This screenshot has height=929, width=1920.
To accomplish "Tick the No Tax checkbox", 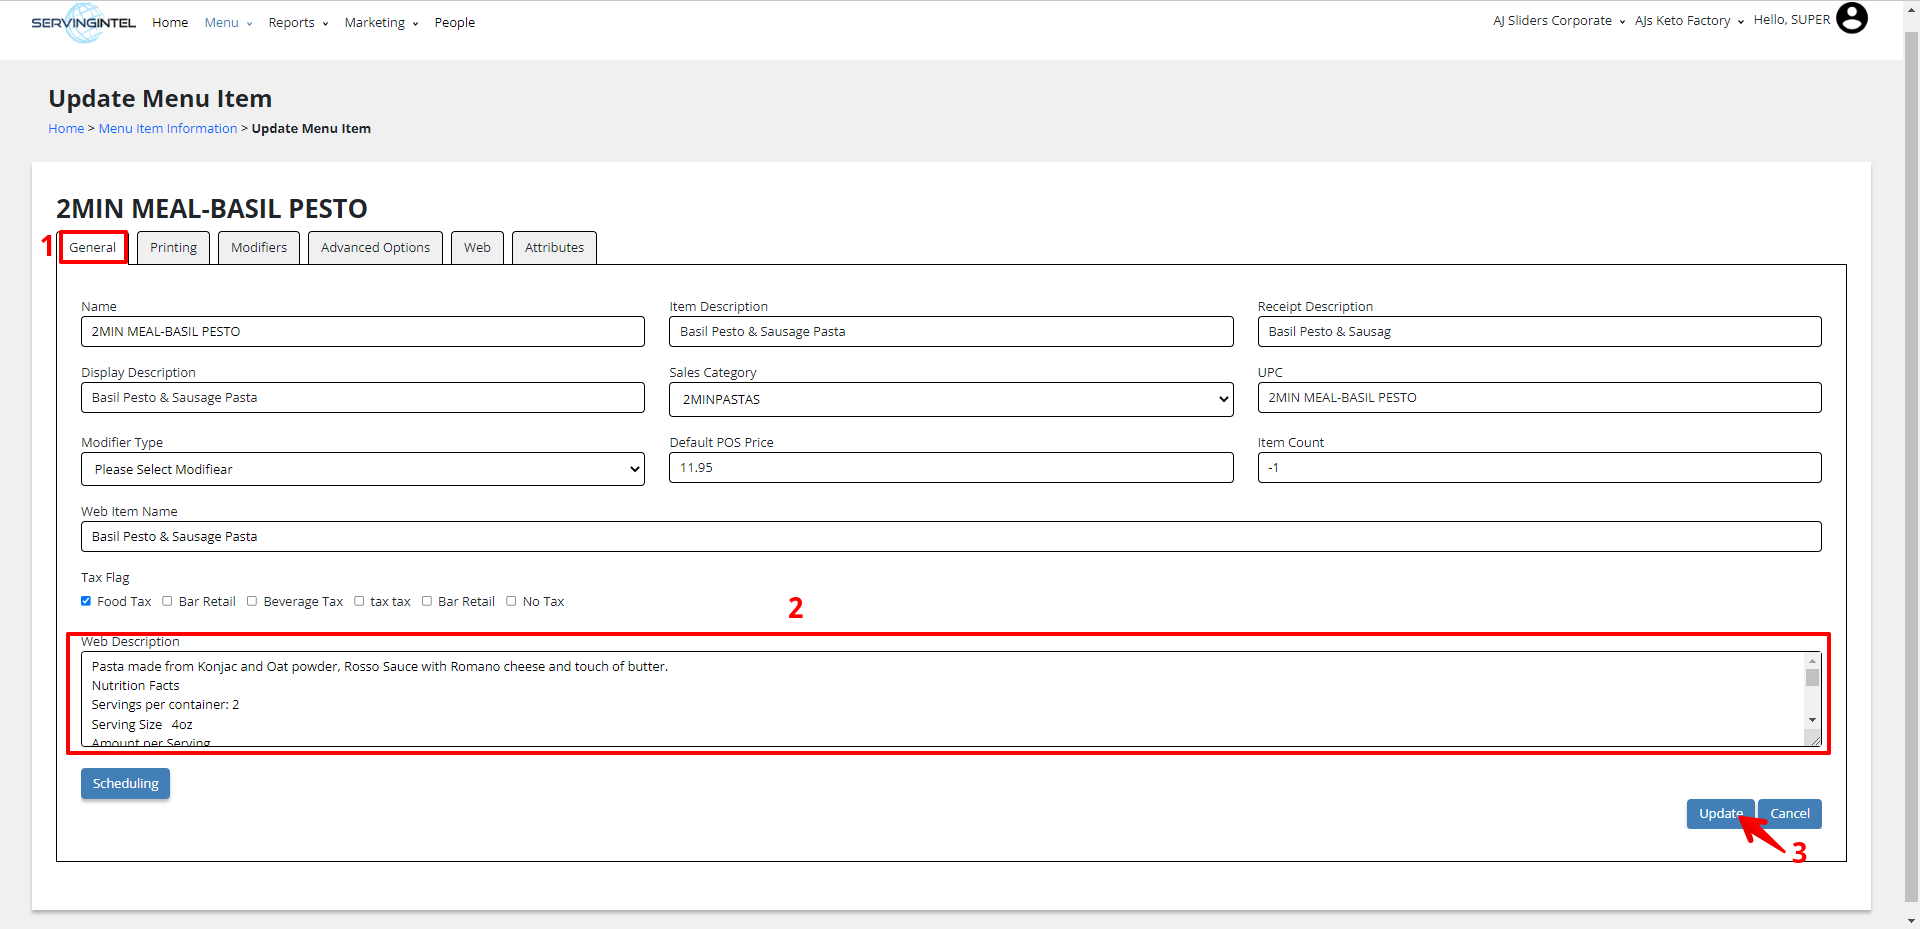I will (511, 601).
